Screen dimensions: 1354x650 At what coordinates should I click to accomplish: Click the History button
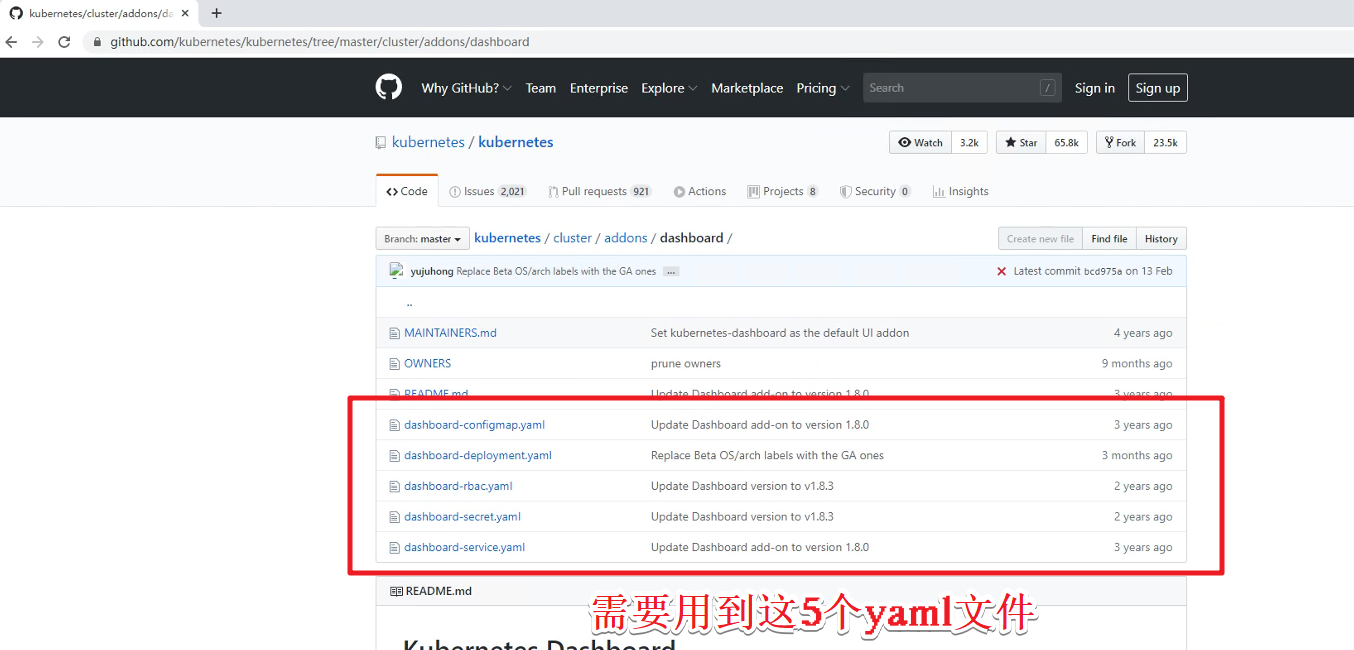coord(1161,239)
